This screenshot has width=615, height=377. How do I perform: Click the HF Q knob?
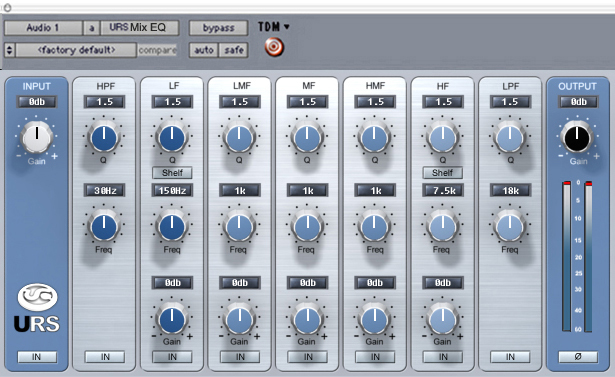442,138
